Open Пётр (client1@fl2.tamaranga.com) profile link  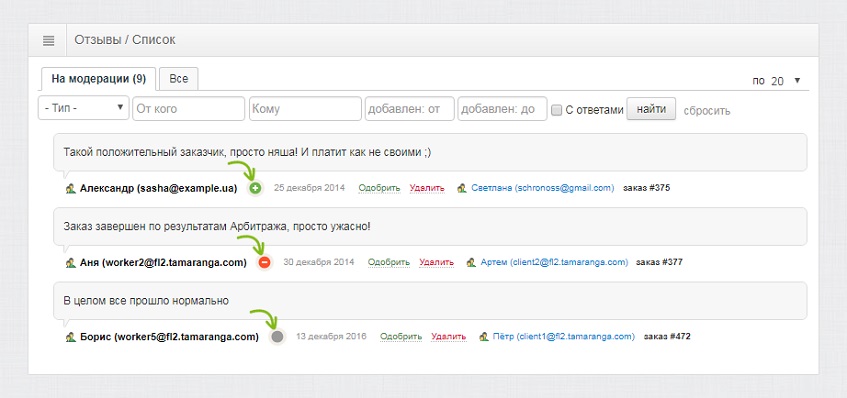[564, 336]
